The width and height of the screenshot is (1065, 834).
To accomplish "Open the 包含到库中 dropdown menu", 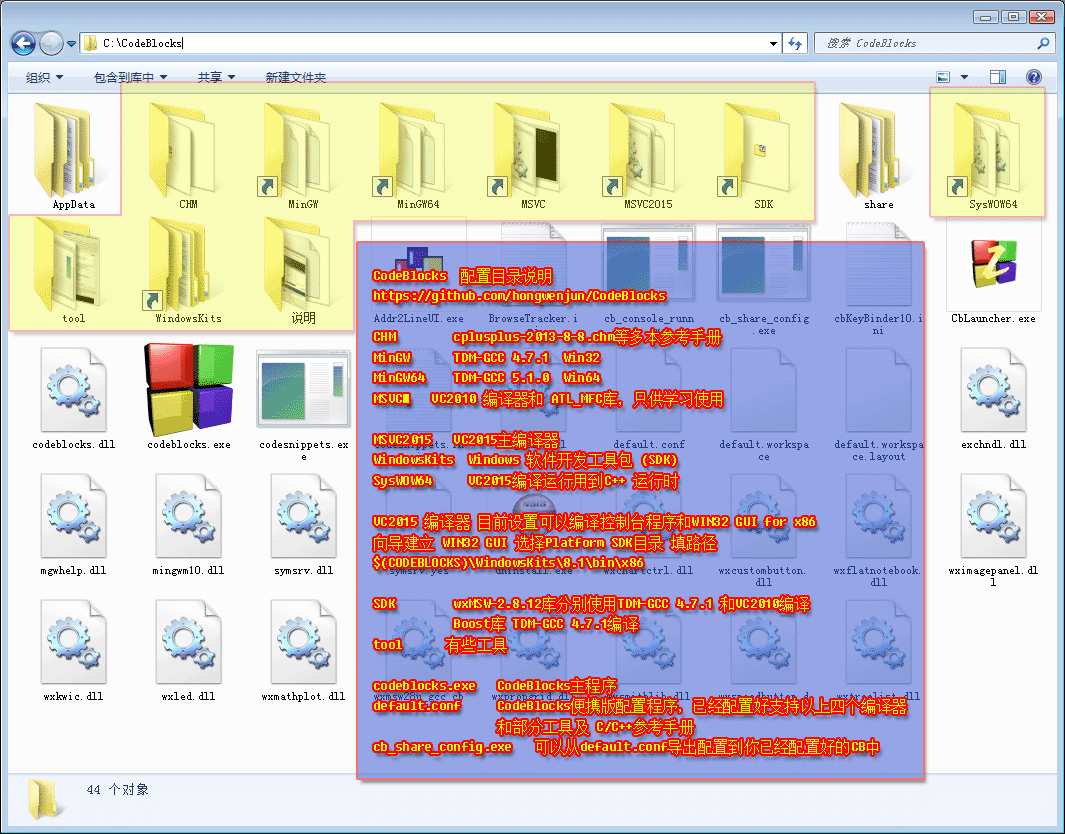I will pyautogui.click(x=130, y=77).
